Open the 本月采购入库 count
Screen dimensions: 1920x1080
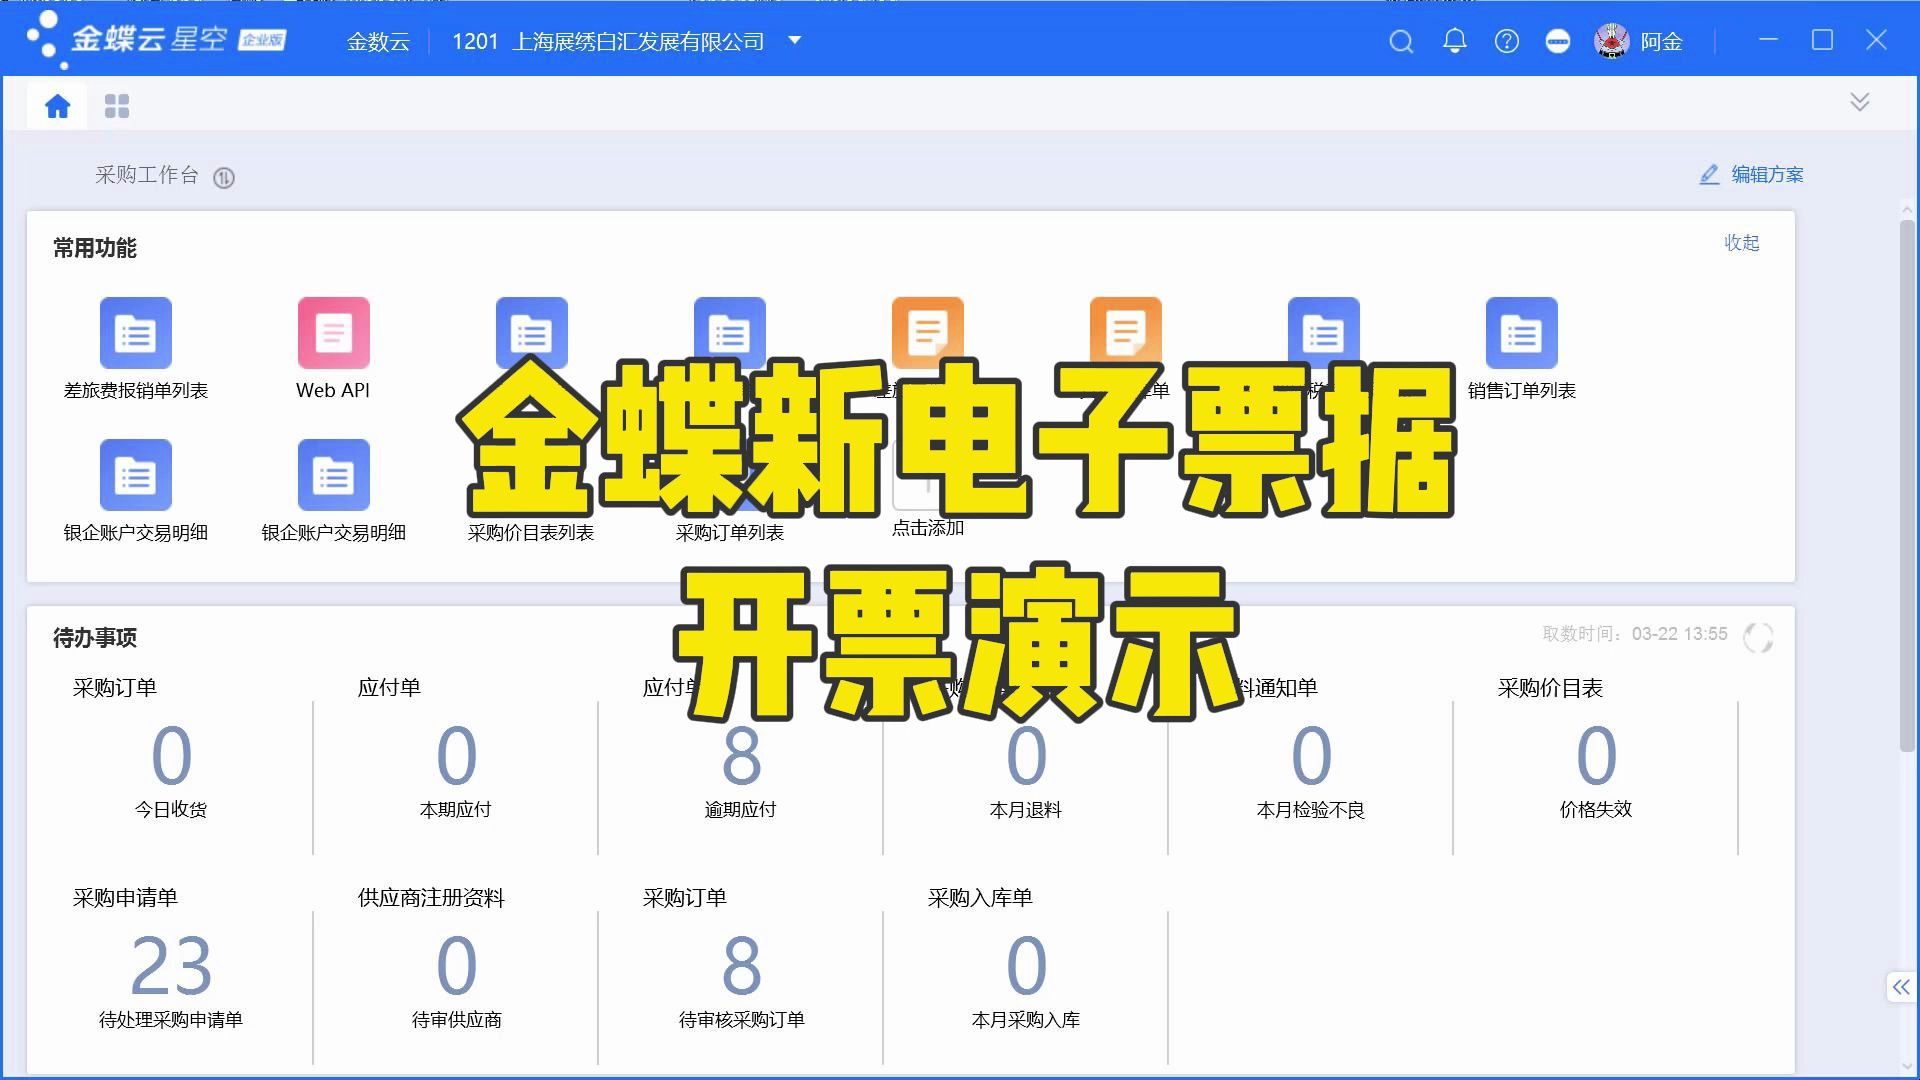tap(1026, 966)
